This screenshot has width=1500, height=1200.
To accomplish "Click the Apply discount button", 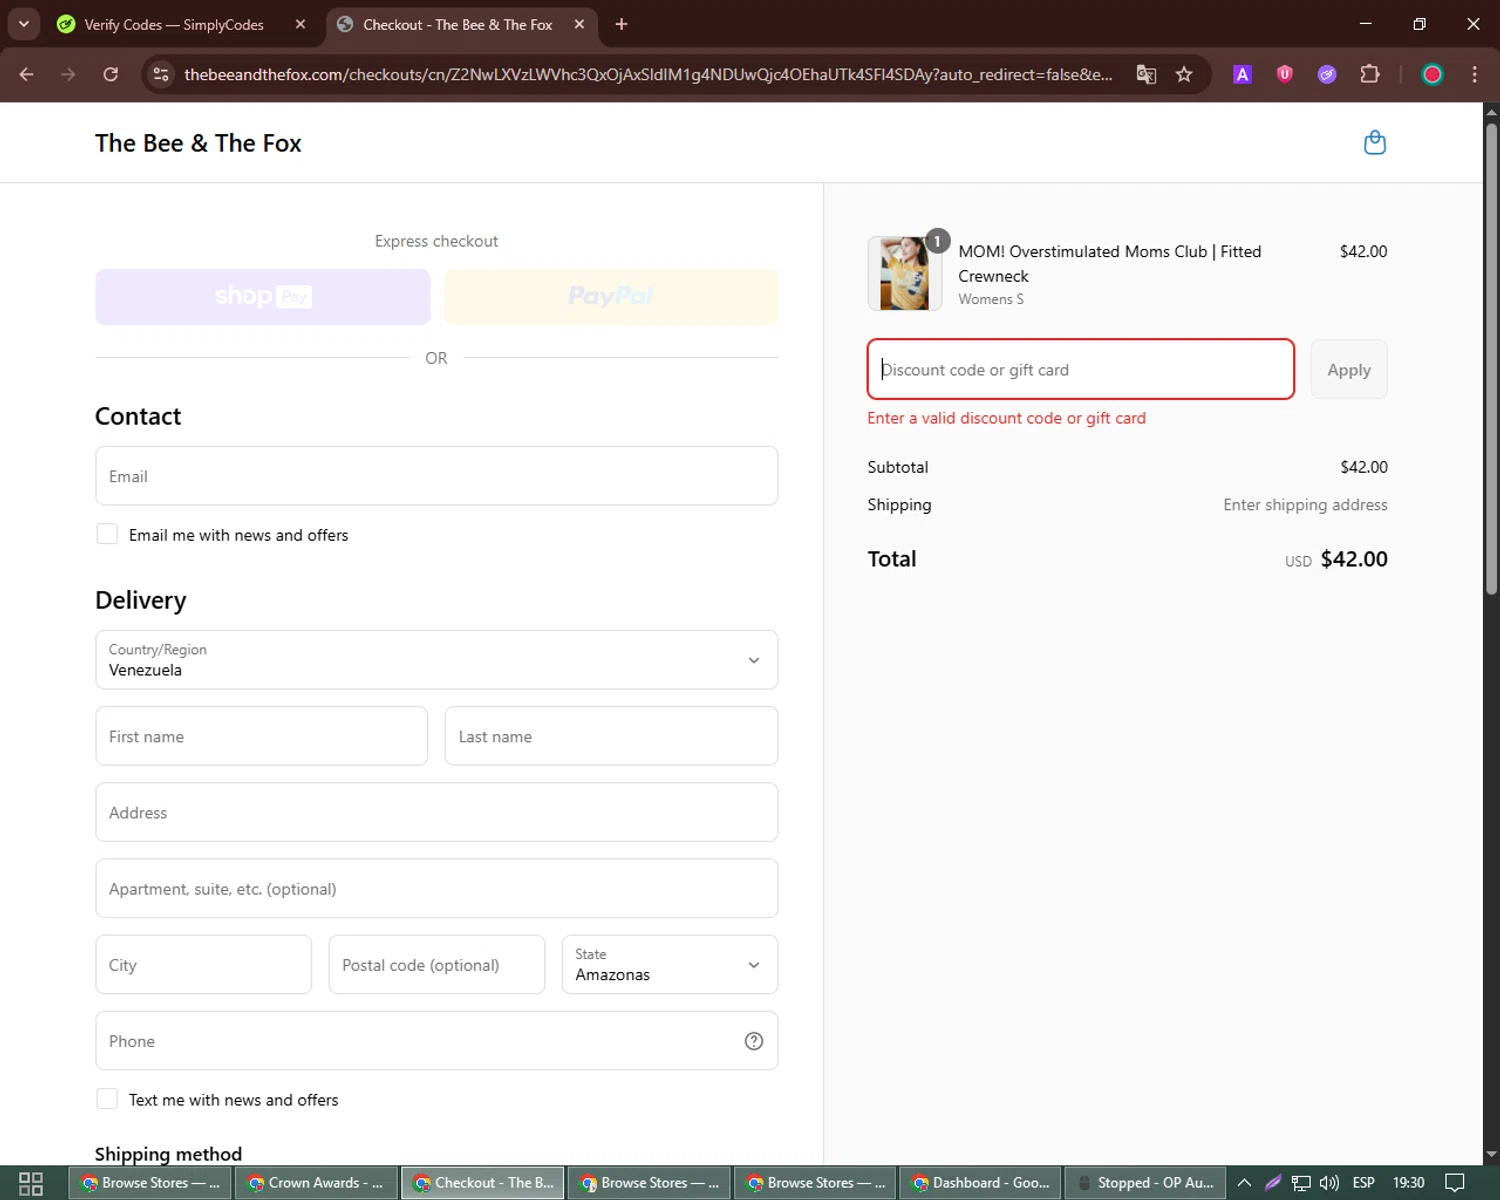I will point(1349,370).
